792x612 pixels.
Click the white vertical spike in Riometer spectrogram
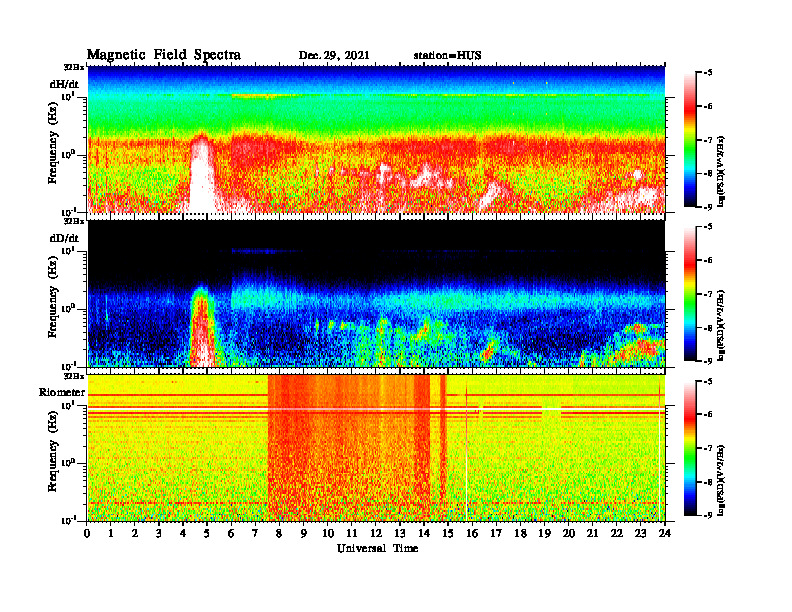(466, 452)
